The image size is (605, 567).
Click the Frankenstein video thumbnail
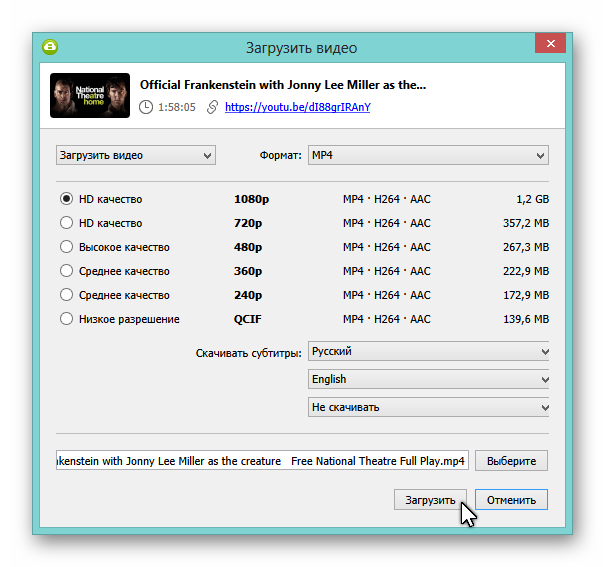coord(90,95)
